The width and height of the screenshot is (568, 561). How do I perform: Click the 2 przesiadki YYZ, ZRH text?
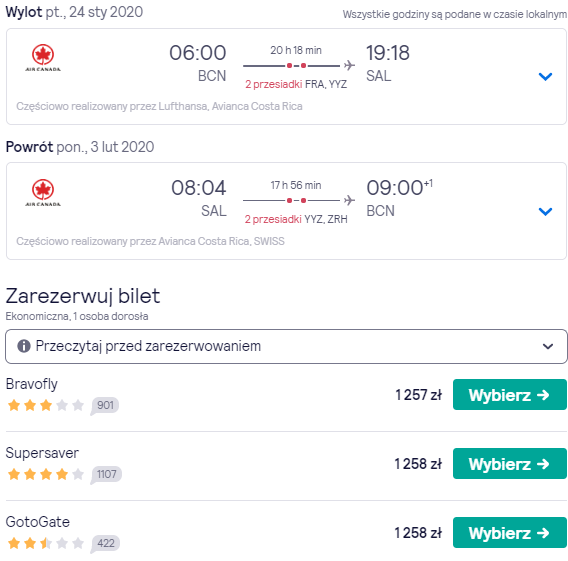click(x=296, y=219)
